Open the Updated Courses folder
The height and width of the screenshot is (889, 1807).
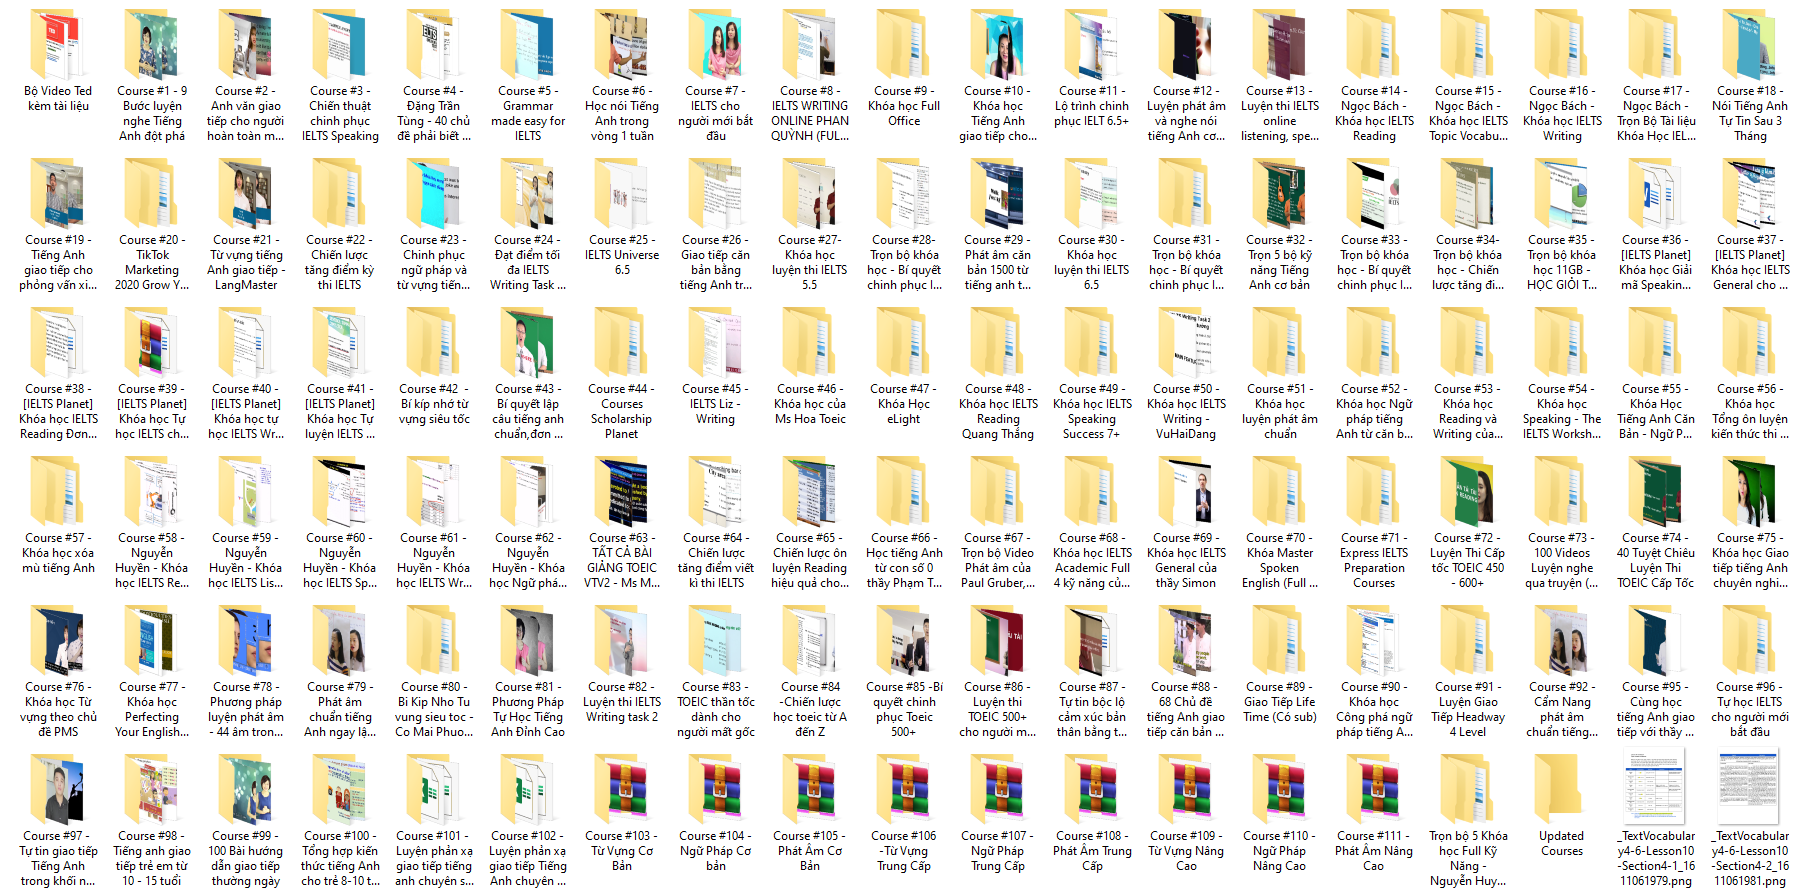coord(1562,792)
